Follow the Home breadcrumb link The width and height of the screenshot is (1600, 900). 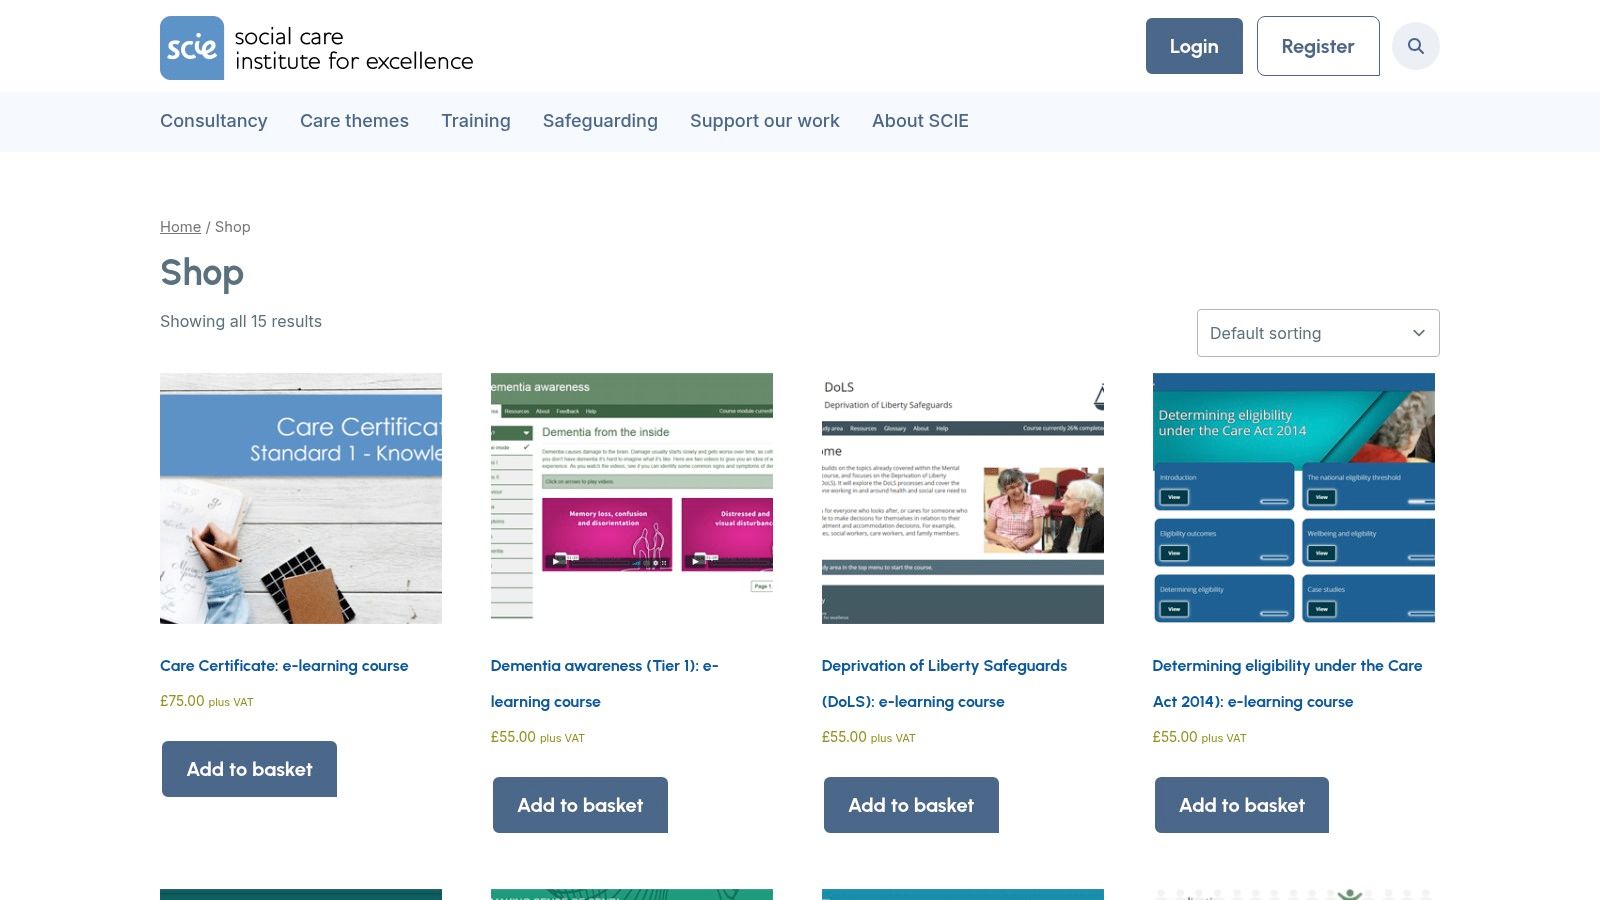click(180, 227)
